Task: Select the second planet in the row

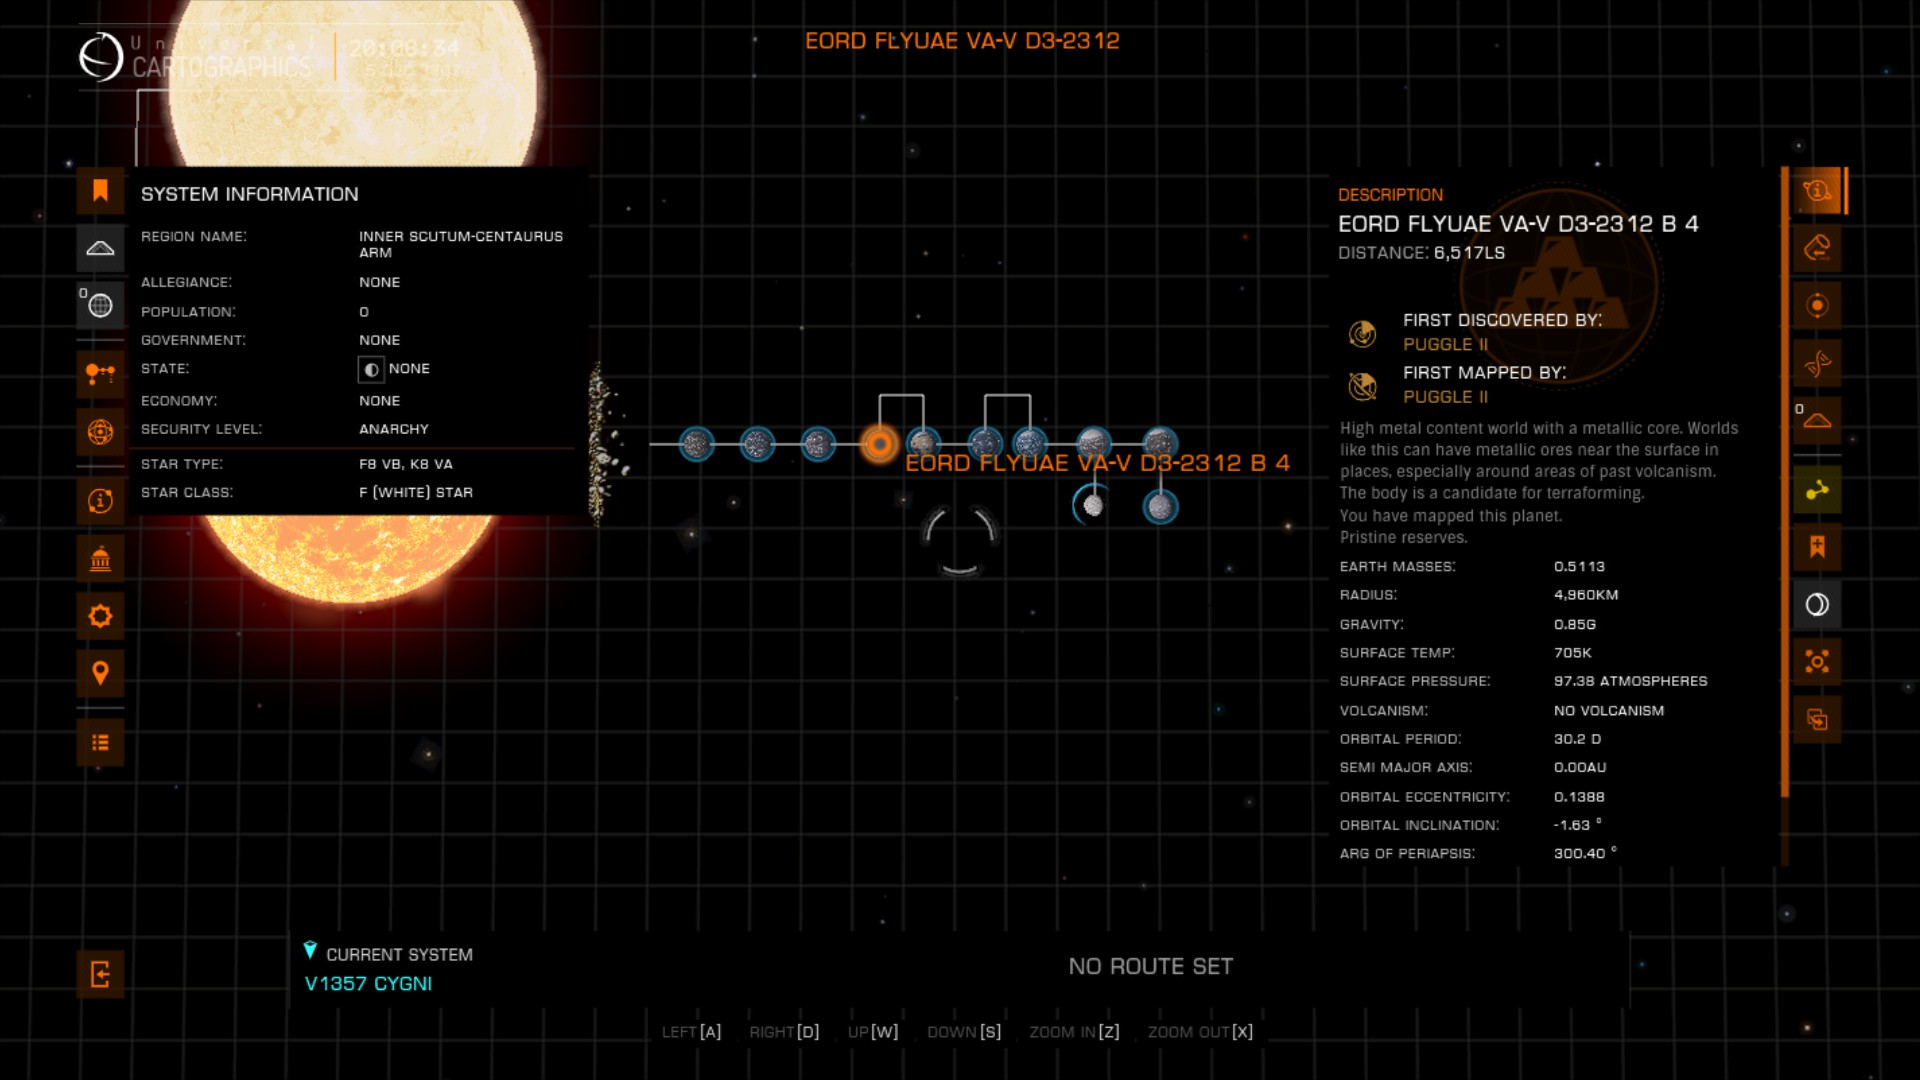Action: tap(757, 443)
